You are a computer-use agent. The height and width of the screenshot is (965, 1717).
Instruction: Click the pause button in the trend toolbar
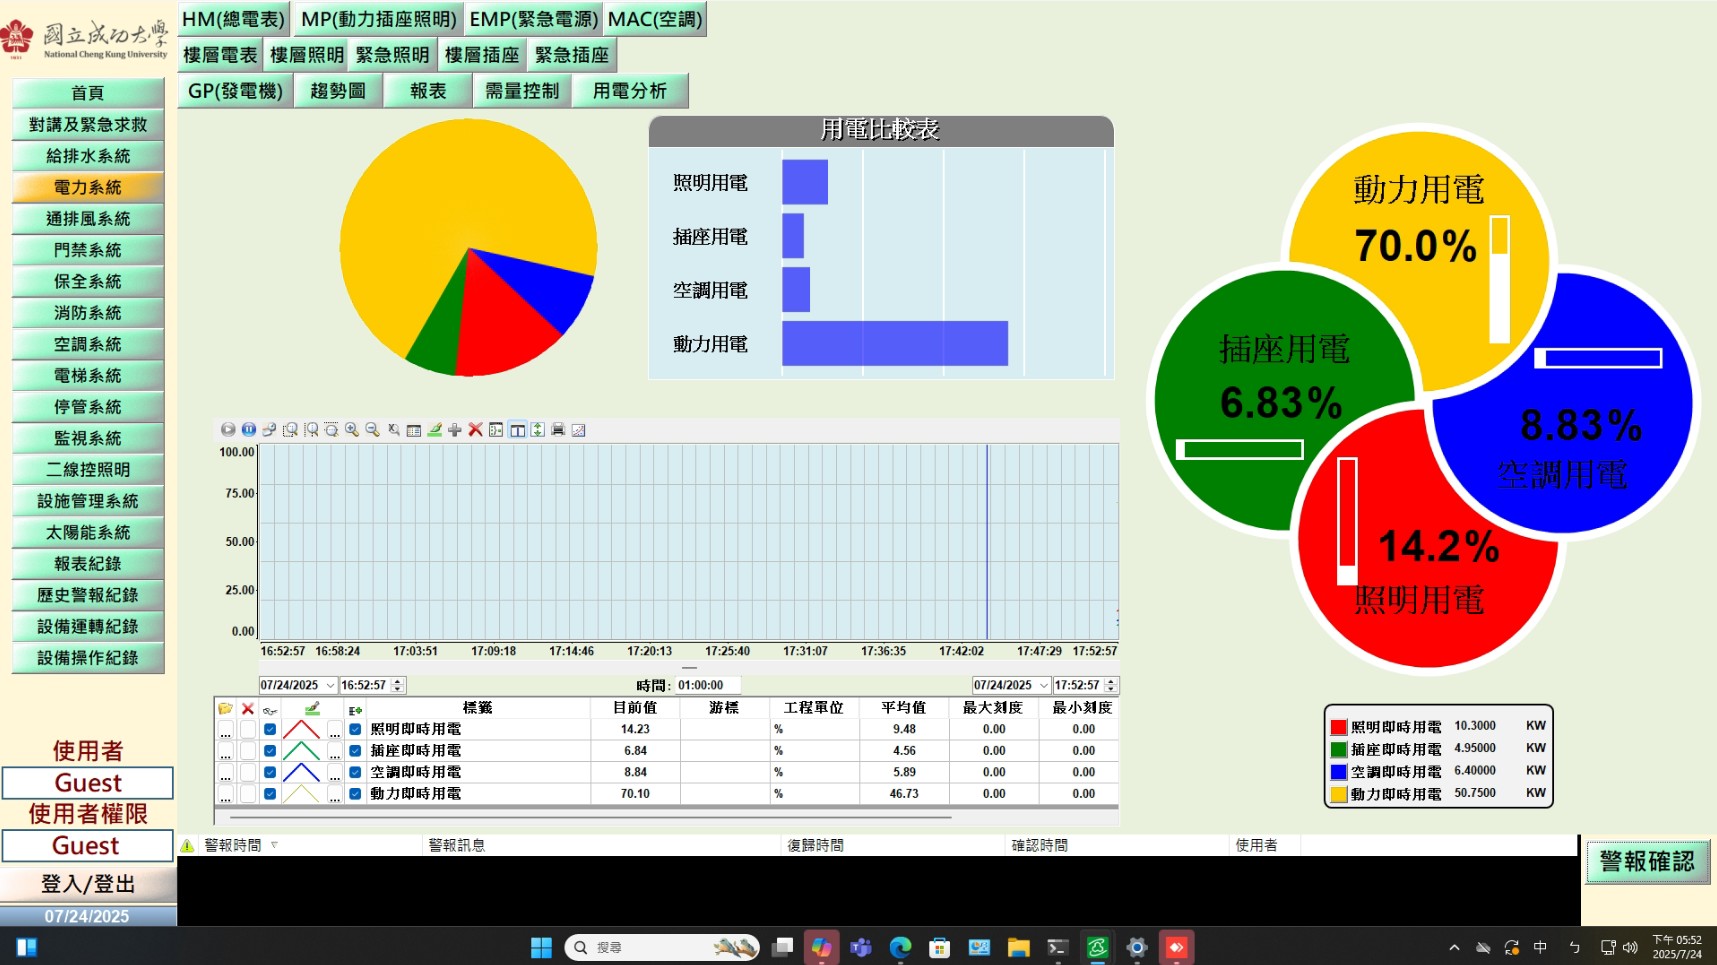point(249,430)
